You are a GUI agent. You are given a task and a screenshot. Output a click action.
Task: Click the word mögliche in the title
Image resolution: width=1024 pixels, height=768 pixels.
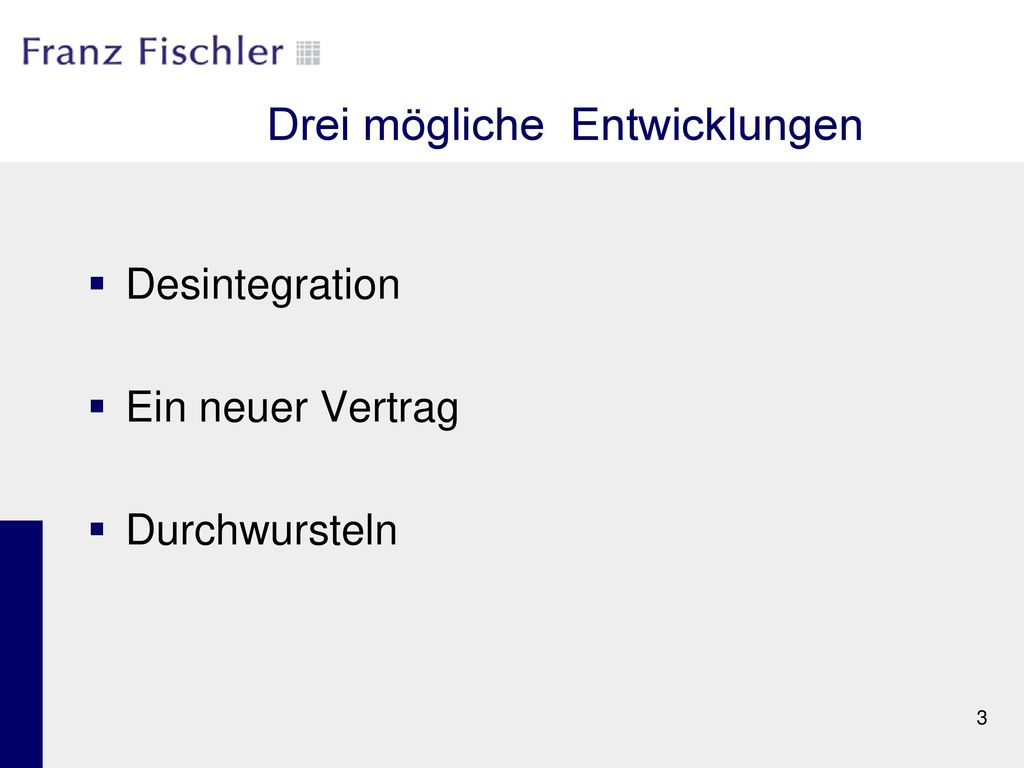(453, 127)
